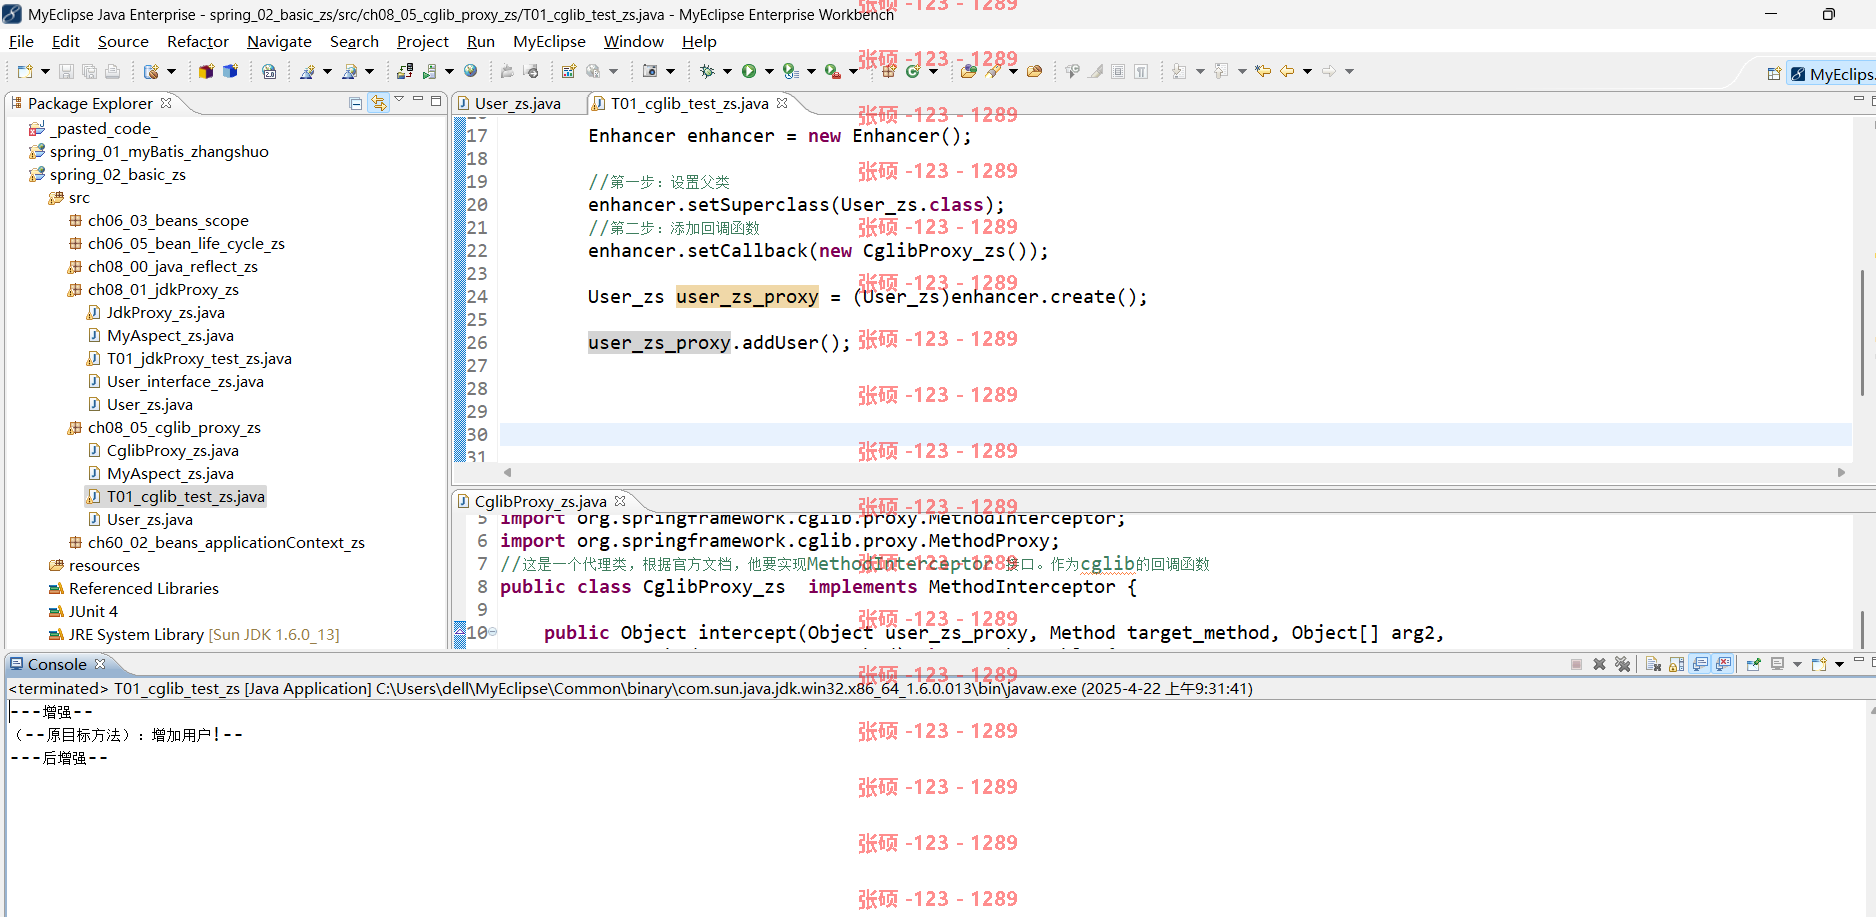Toggle Link with Editor in Package Explorer
The height and width of the screenshot is (917, 1876).
pos(379,103)
